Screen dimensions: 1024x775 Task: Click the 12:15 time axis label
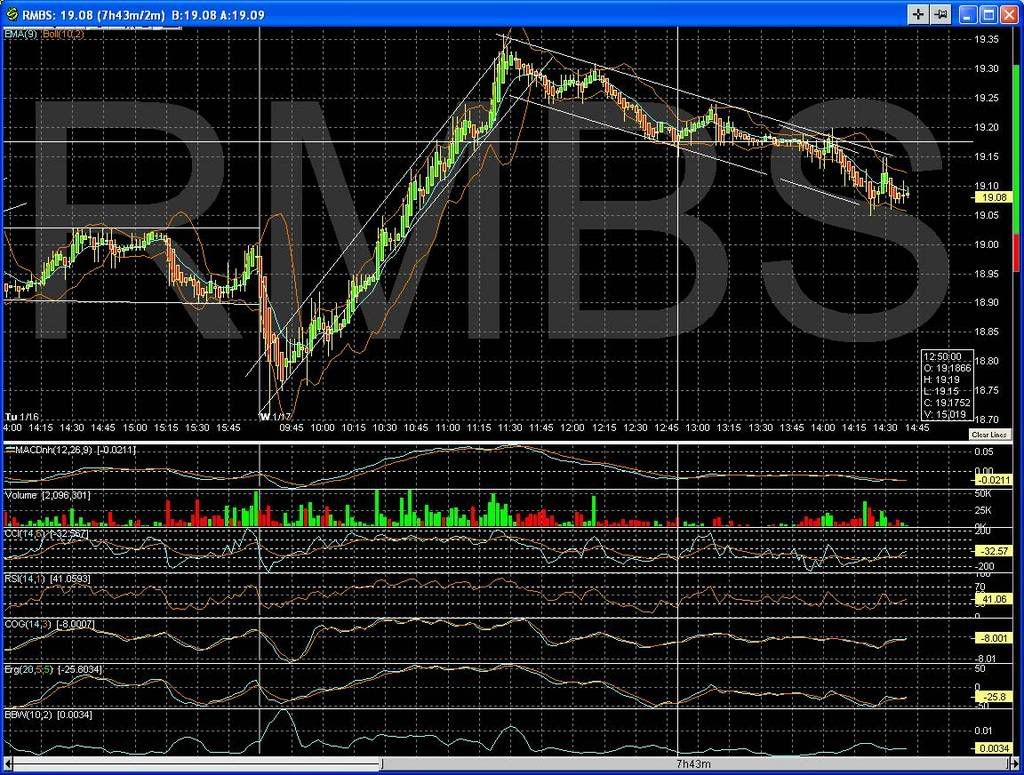click(x=603, y=428)
